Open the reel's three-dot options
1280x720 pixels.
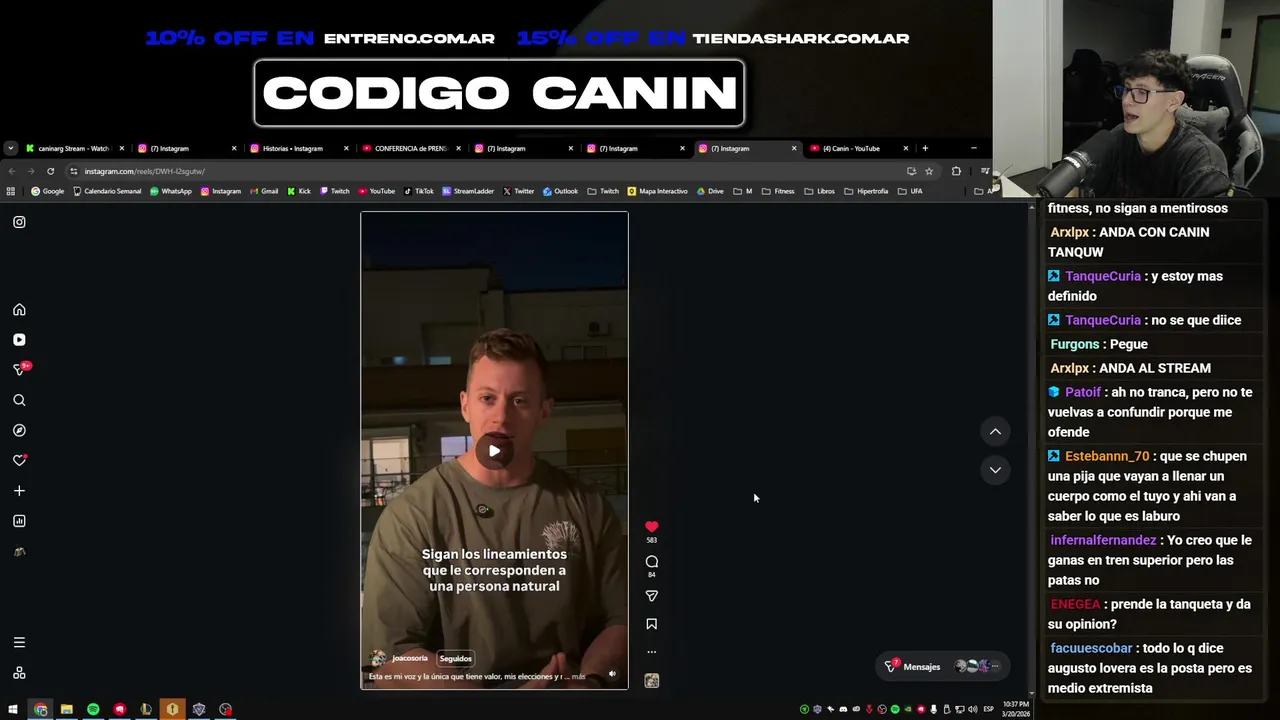click(651, 652)
